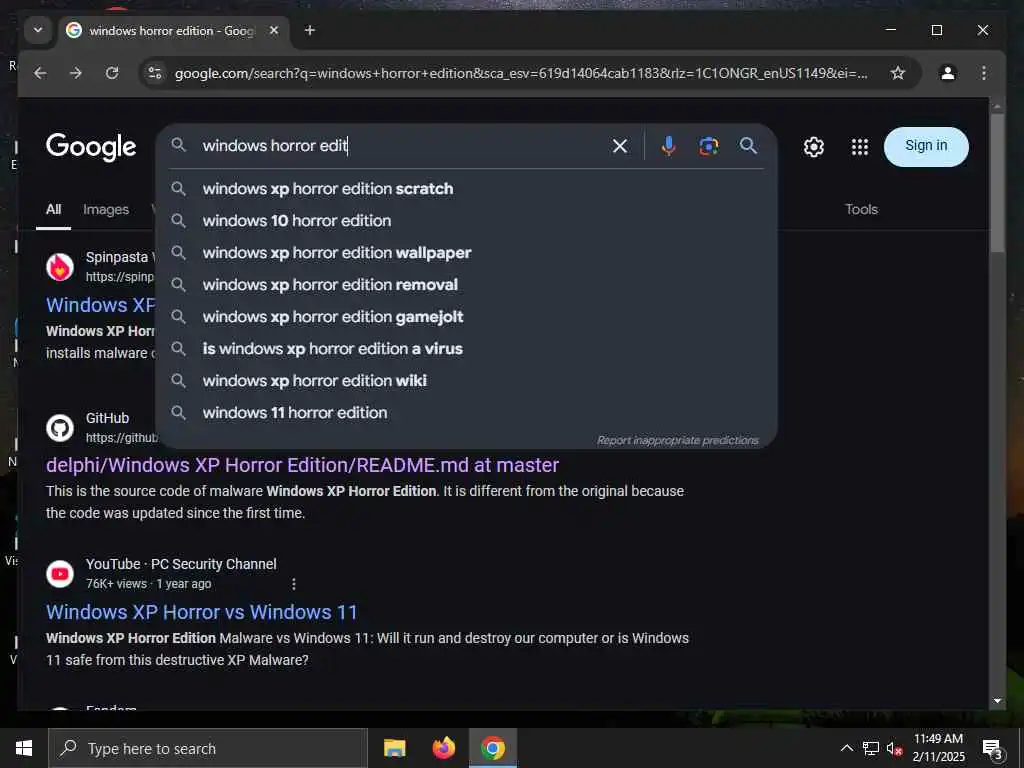Open the network icon in system tray
The width and height of the screenshot is (1024, 768).
pyautogui.click(x=871, y=748)
